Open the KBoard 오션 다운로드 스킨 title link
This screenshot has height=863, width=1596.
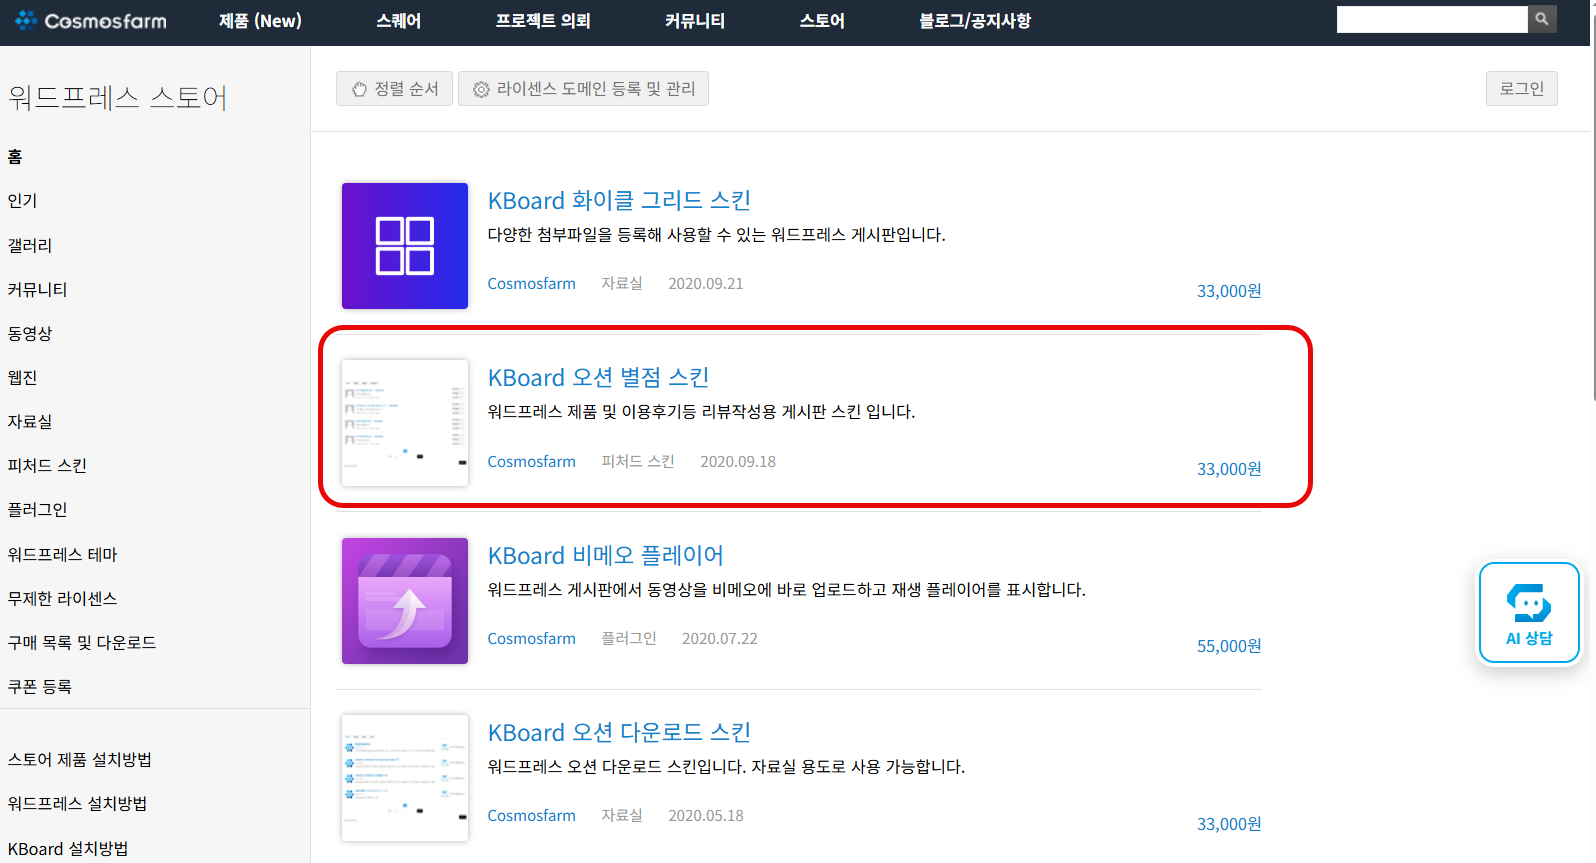coord(619,733)
